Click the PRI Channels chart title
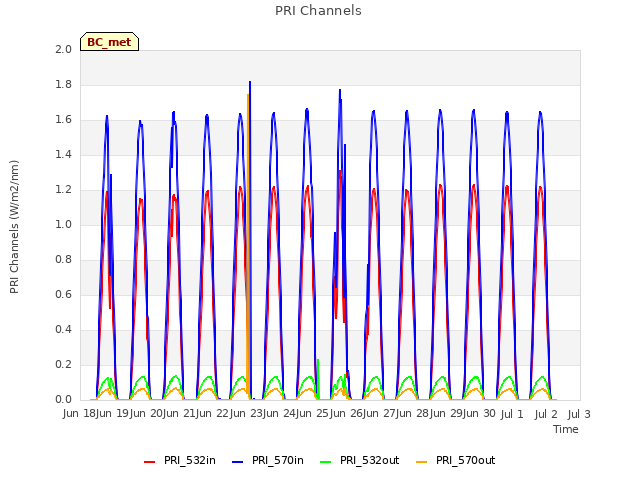640x480 pixels. point(318,11)
